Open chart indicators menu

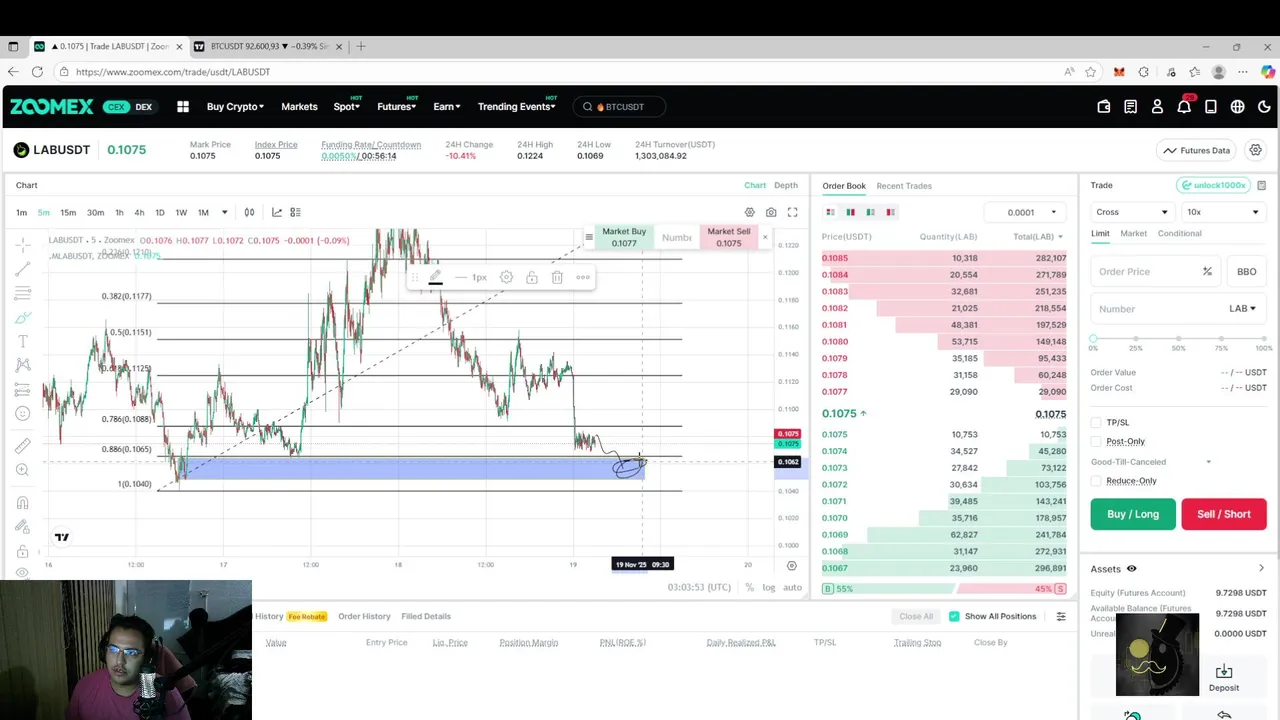[x=277, y=212]
